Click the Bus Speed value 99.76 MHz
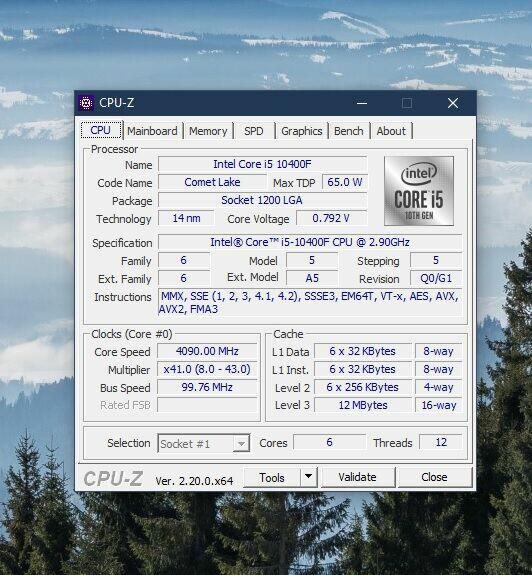The width and height of the screenshot is (532, 575). 208,387
